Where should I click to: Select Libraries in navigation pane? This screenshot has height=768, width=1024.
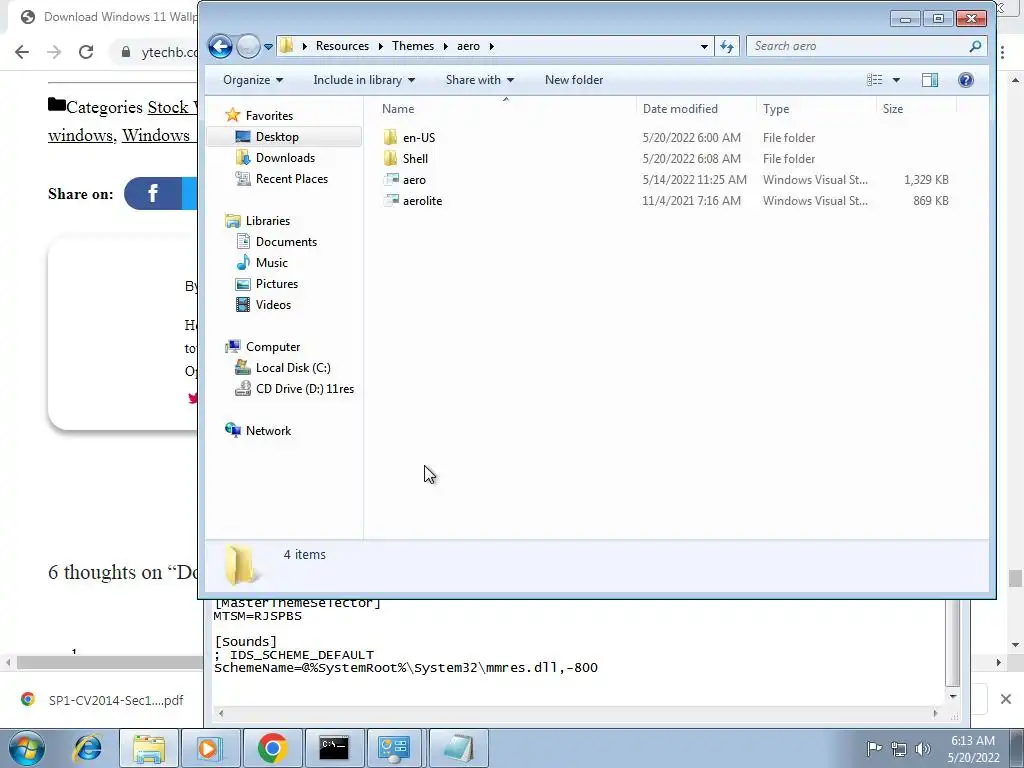(x=268, y=221)
